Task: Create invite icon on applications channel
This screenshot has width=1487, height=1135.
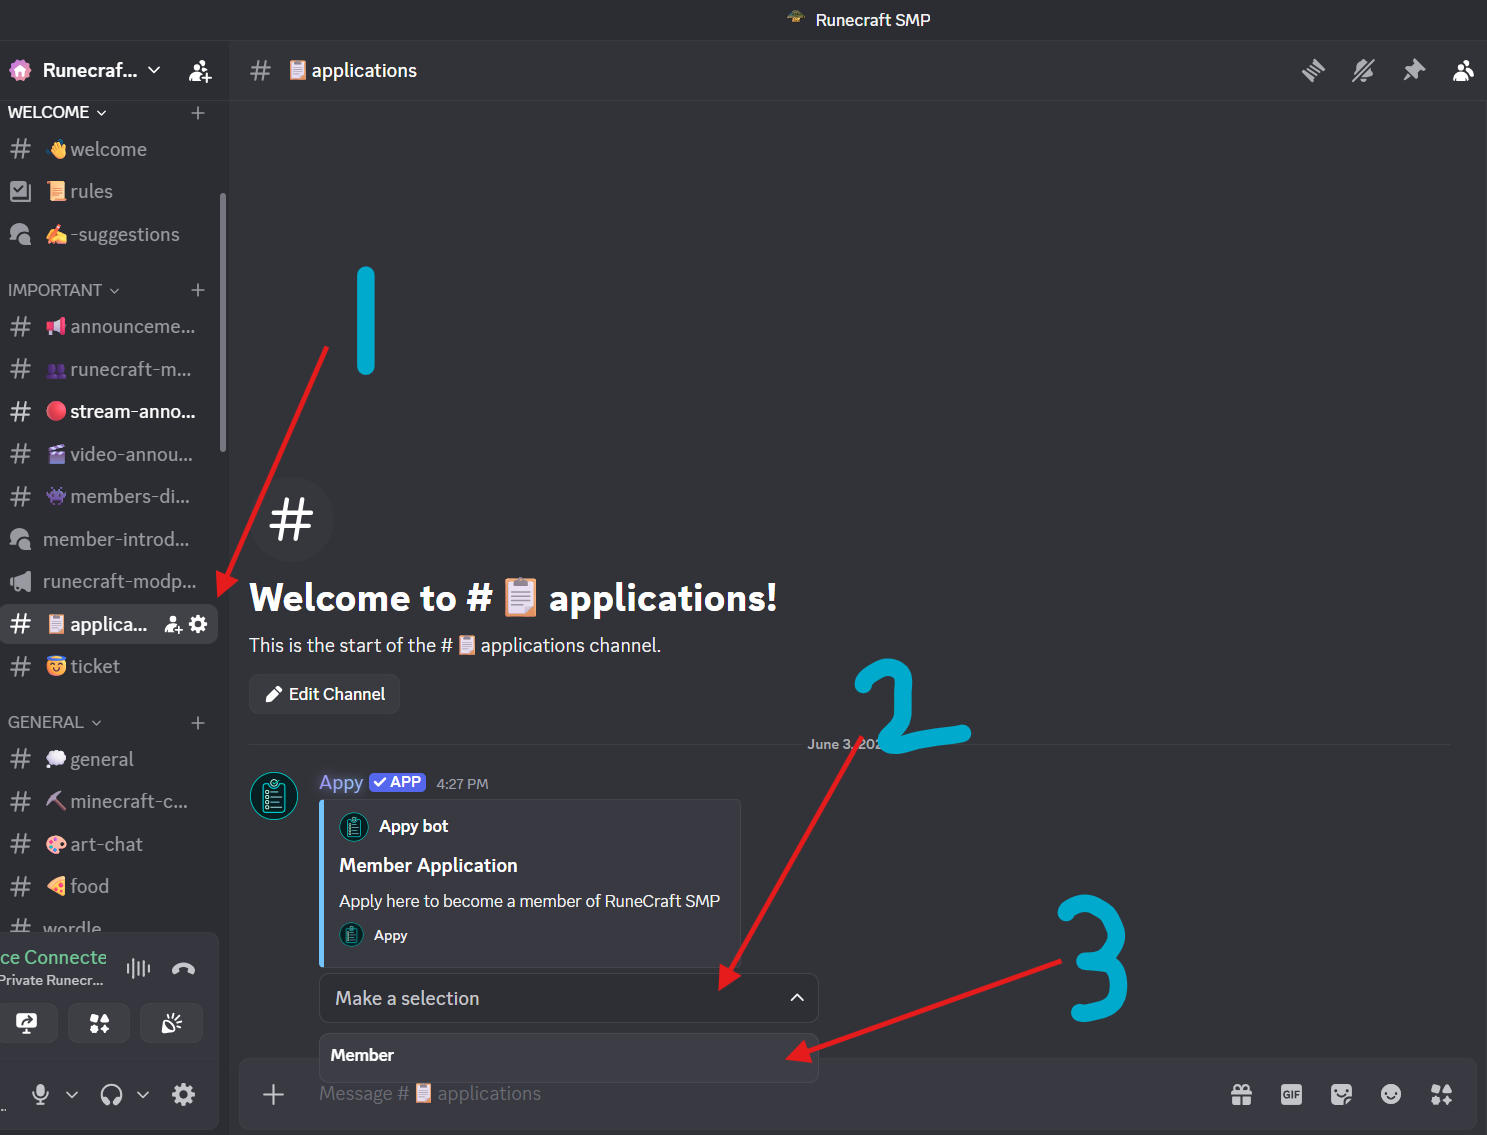Action: (x=173, y=624)
